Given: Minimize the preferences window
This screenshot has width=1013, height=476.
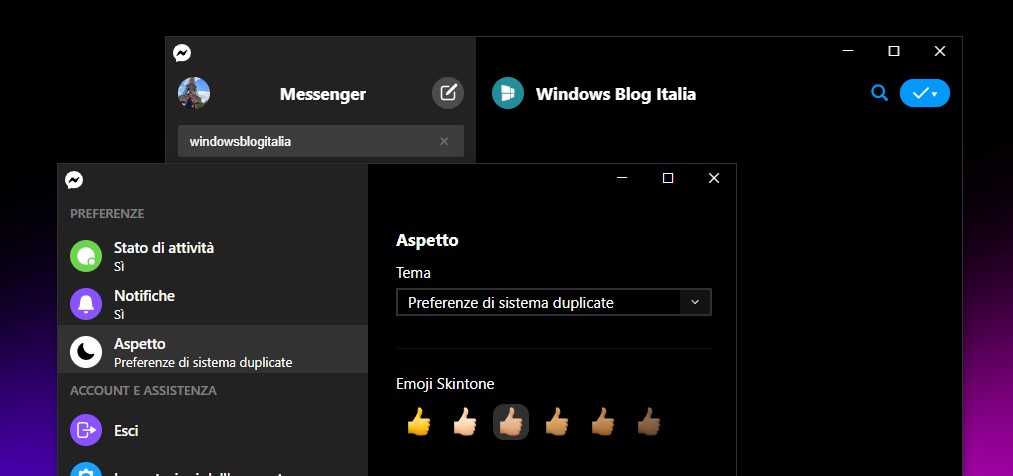Looking at the screenshot, I should coord(622,178).
